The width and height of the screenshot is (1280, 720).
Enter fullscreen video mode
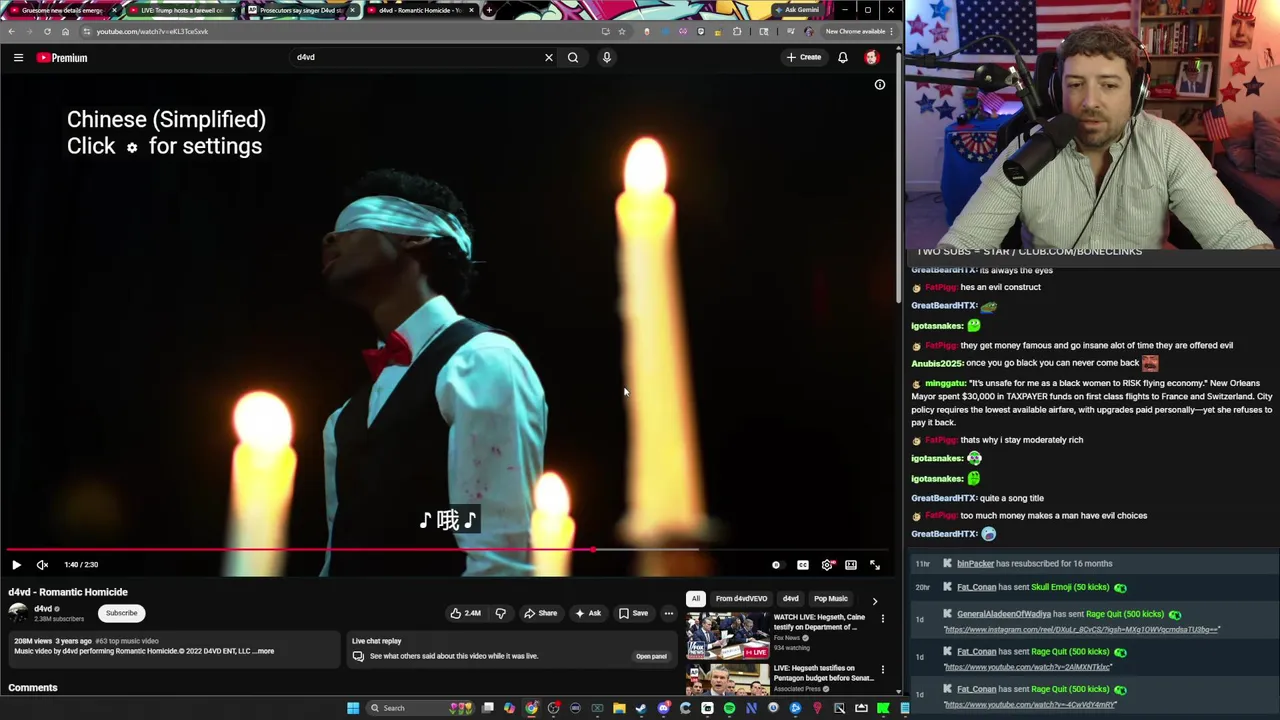coord(875,565)
